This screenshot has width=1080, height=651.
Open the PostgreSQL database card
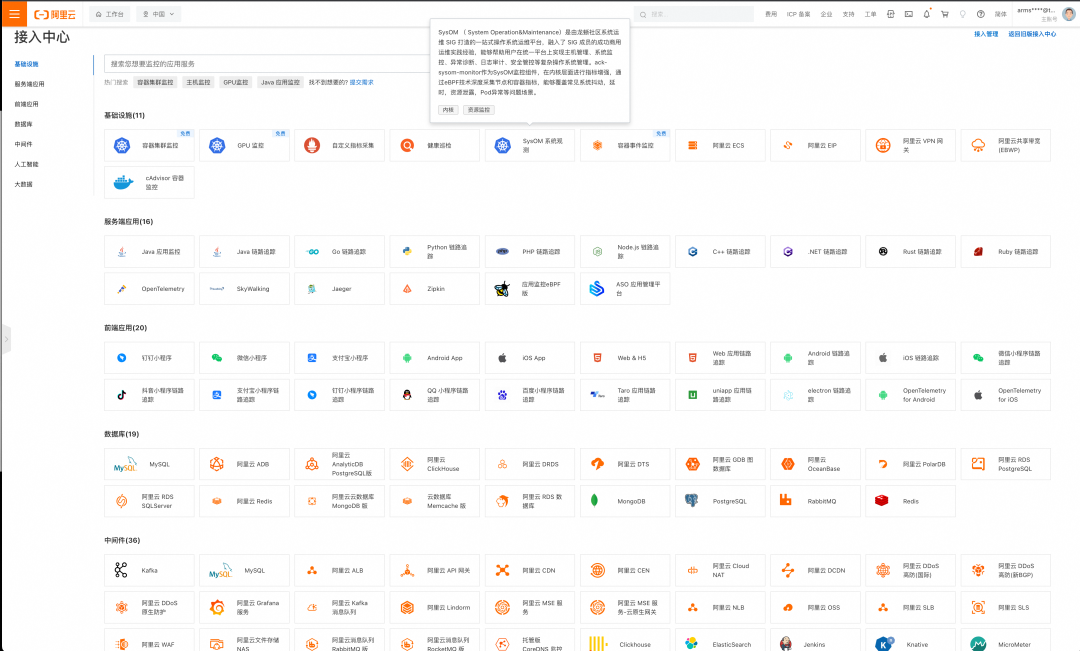tap(720, 501)
